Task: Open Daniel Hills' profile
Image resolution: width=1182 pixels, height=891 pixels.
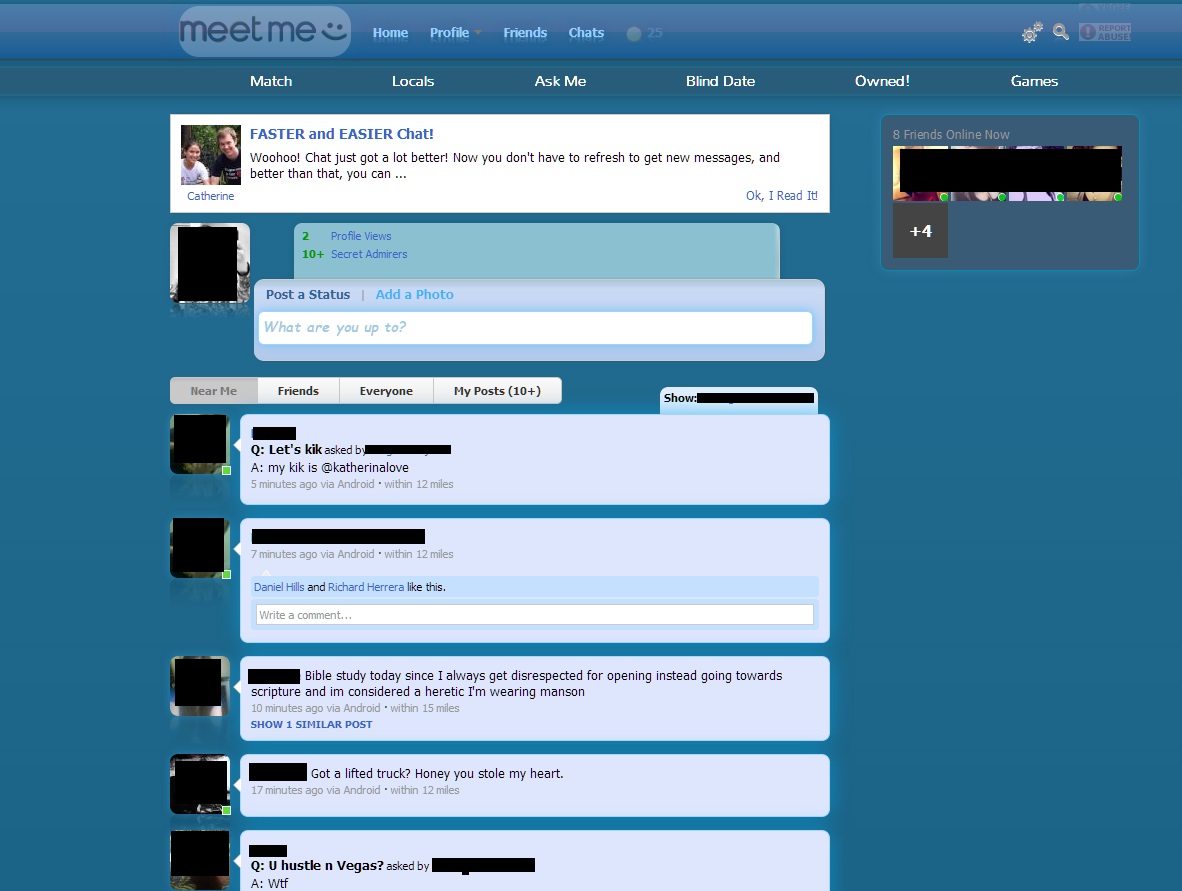Action: tap(278, 587)
